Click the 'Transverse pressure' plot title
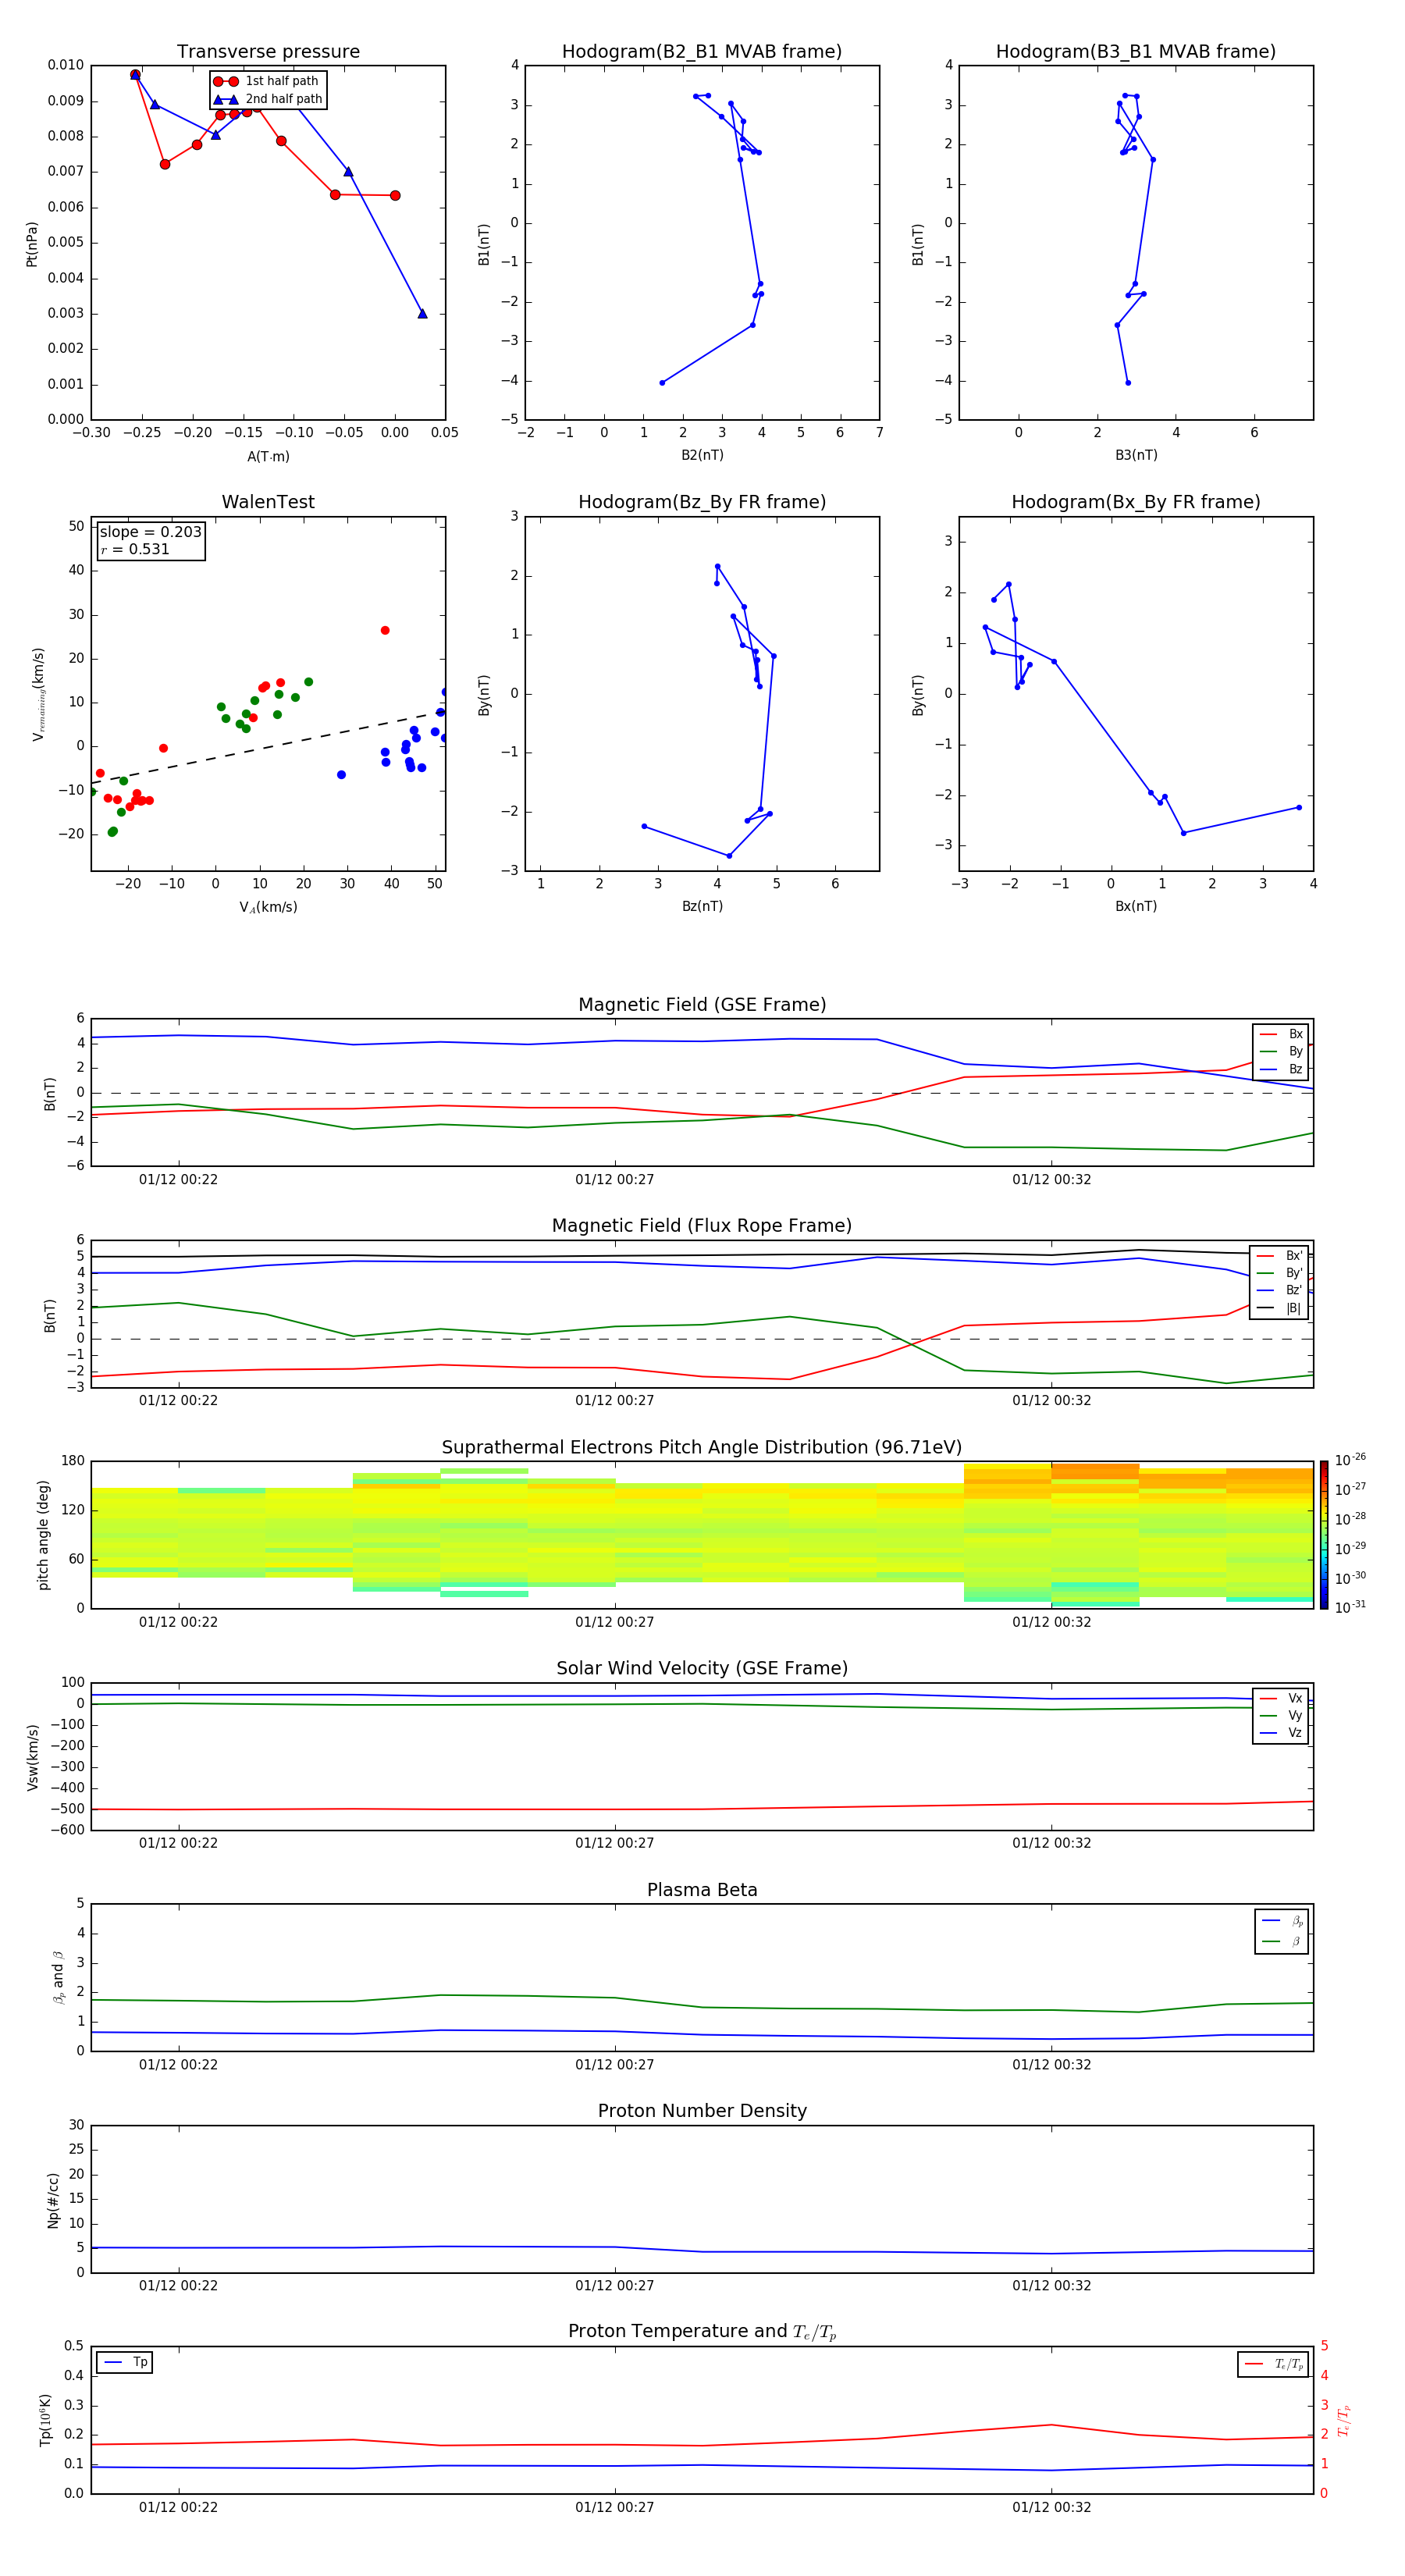1405x2576 pixels. (268, 52)
